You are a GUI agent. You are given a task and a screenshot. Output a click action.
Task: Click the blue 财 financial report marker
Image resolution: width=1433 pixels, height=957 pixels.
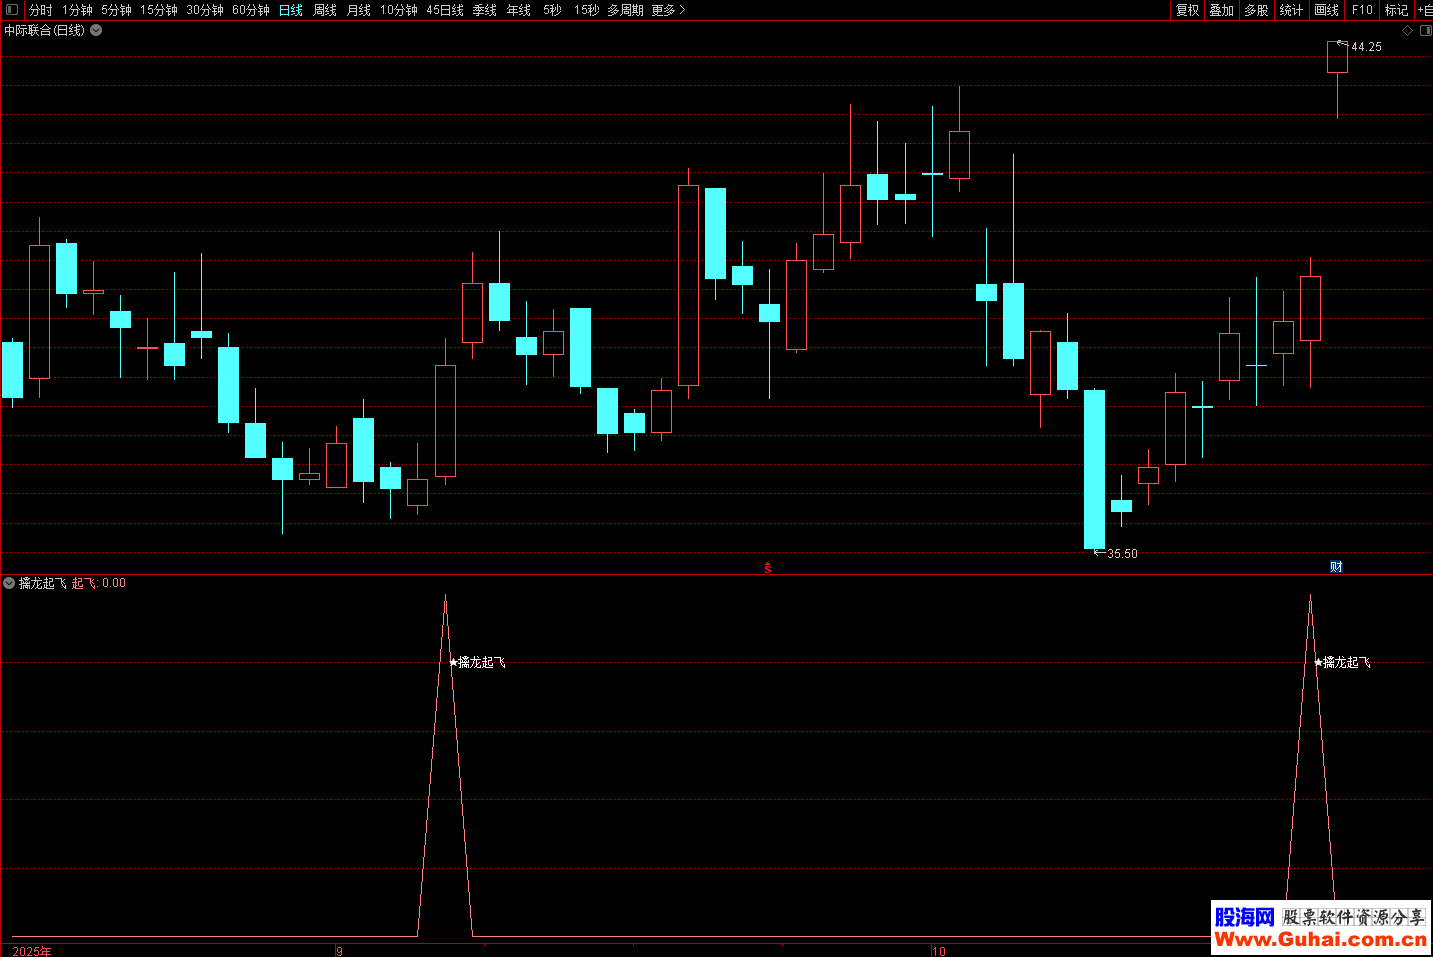tap(1336, 567)
